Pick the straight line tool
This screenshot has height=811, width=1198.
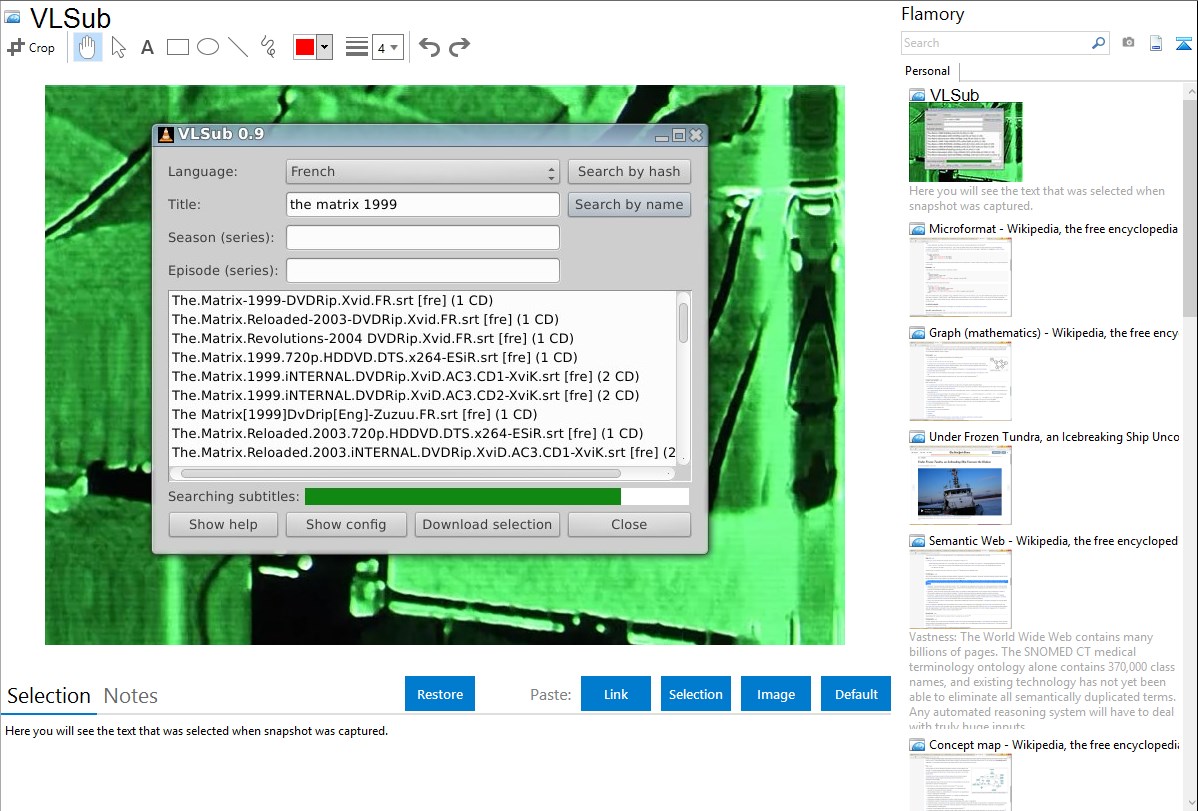[x=238, y=47]
